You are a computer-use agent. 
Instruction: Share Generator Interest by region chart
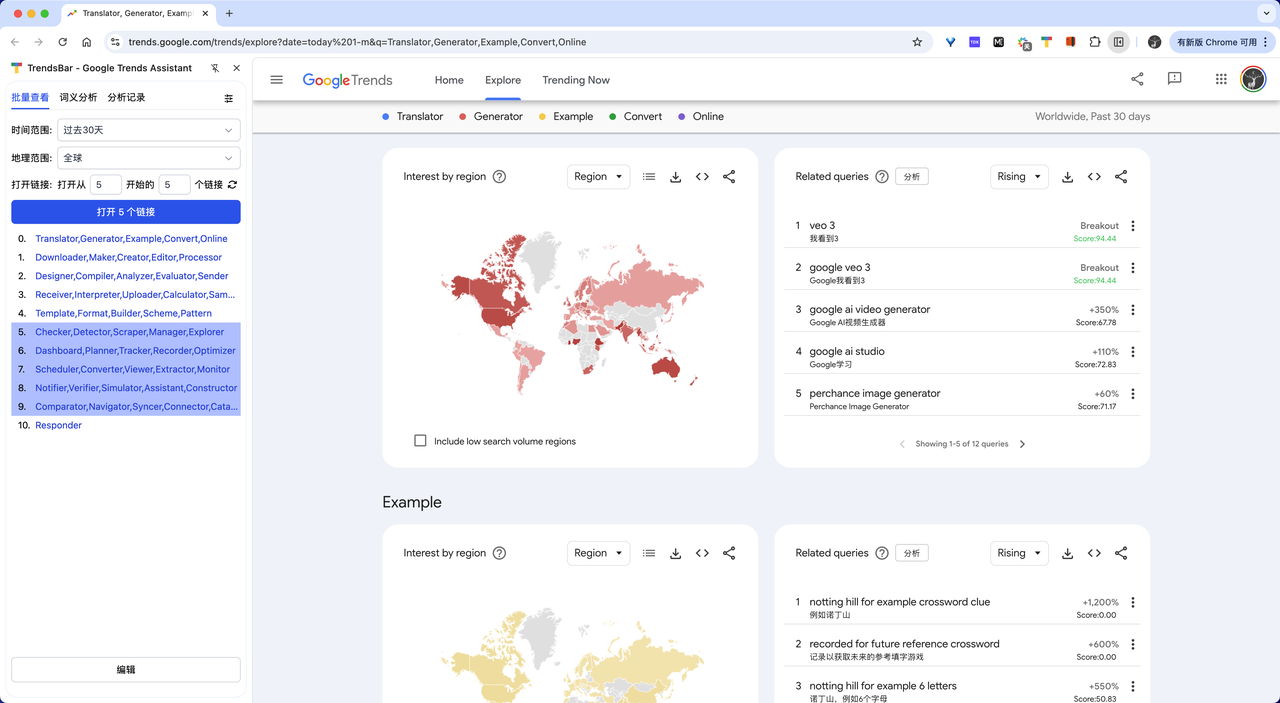pos(729,177)
